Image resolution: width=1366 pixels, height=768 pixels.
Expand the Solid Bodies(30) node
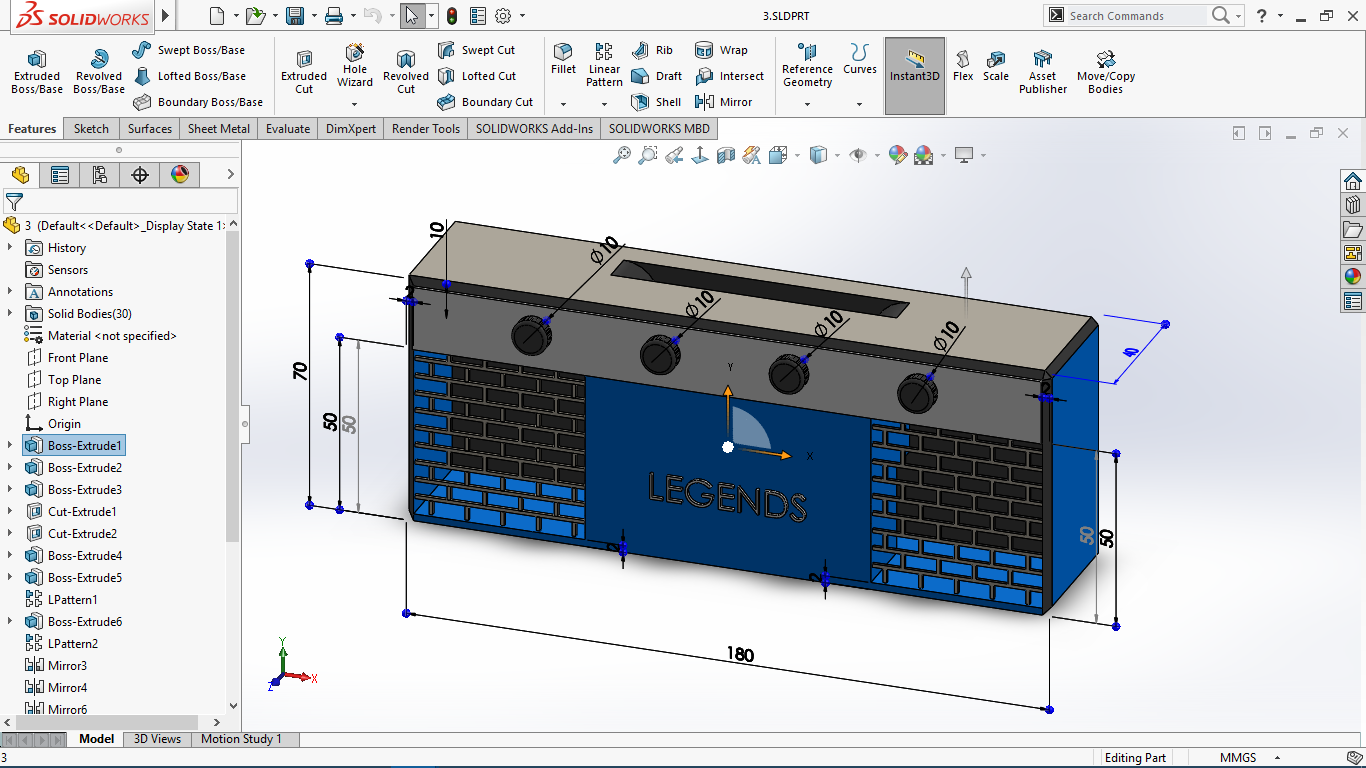click(10, 313)
